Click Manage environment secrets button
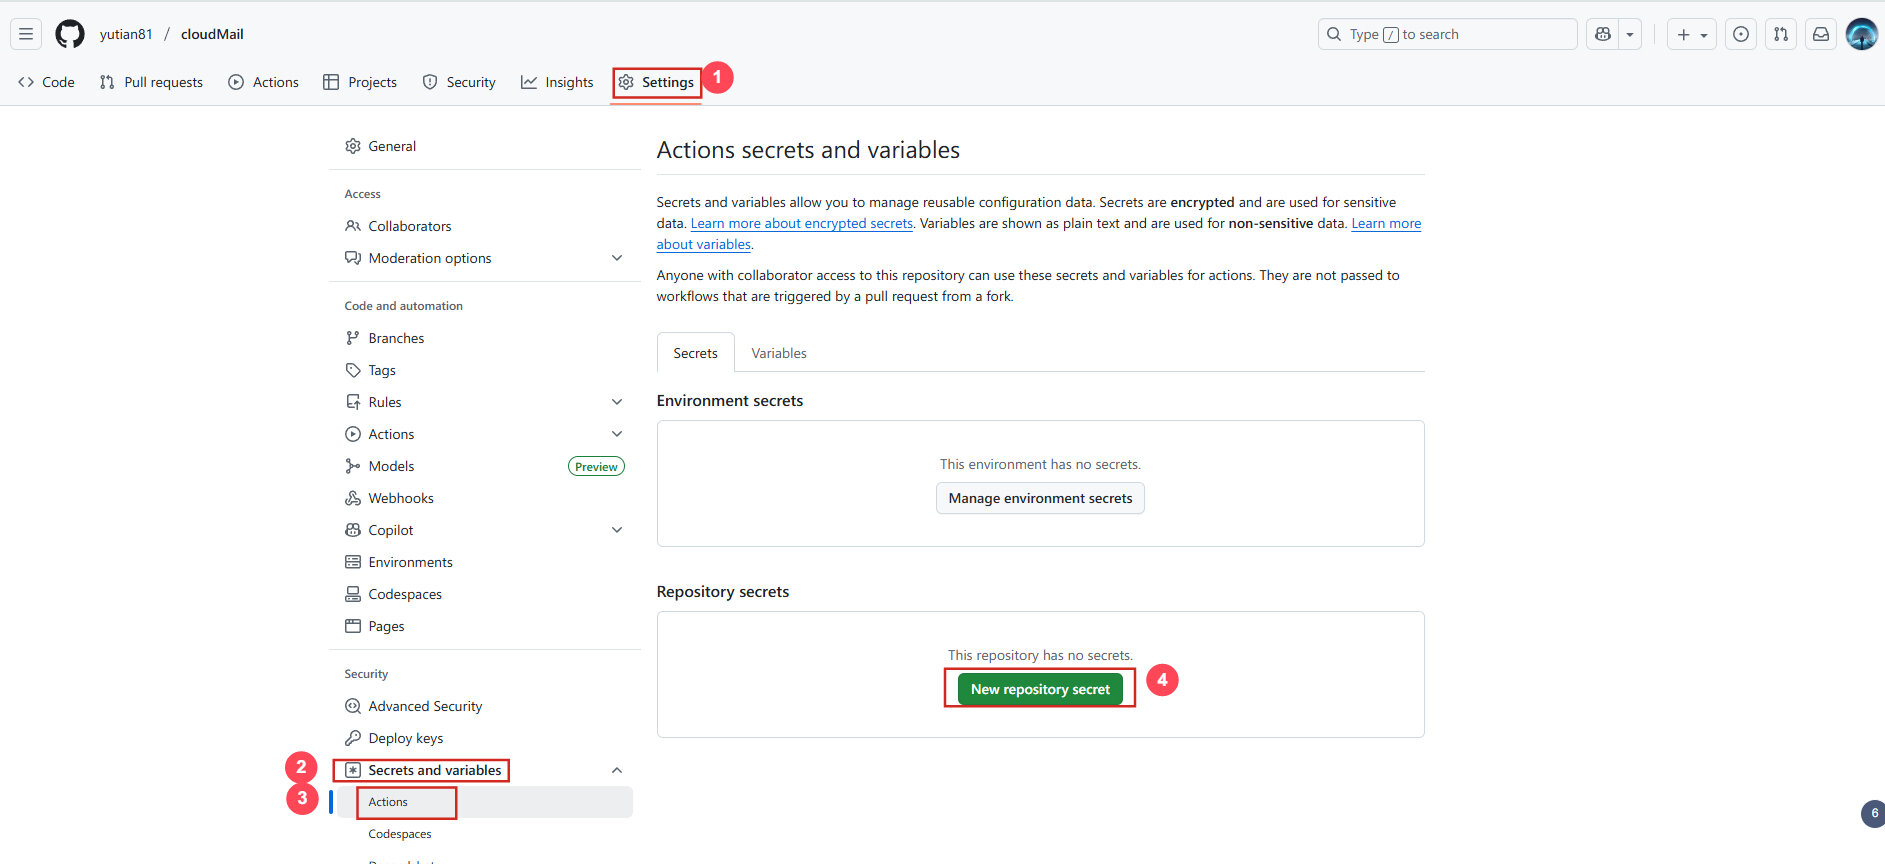 click(1040, 498)
